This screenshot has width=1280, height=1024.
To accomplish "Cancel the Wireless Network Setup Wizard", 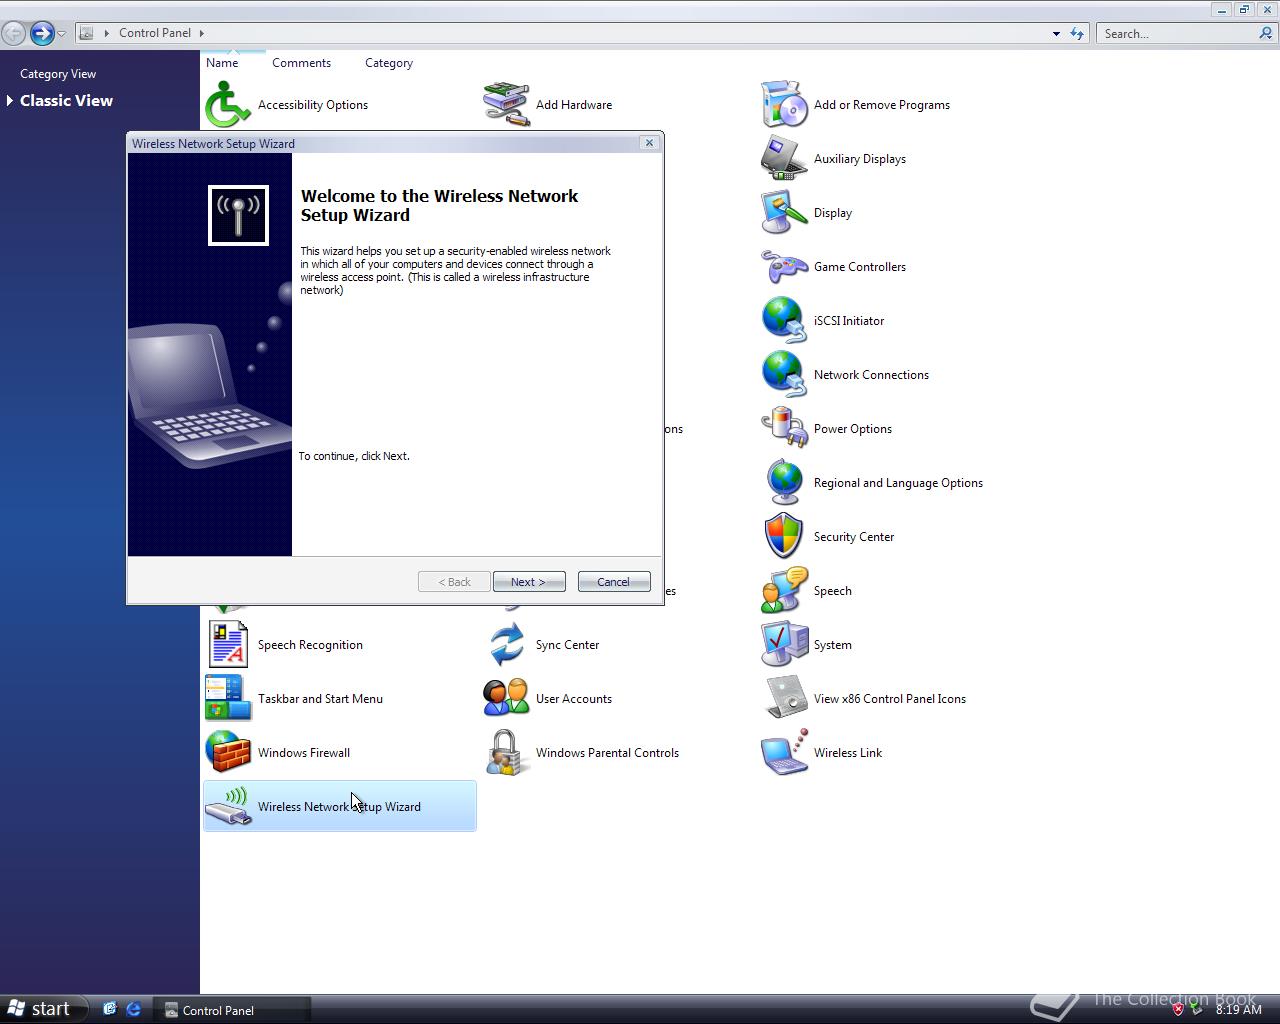I will [614, 582].
